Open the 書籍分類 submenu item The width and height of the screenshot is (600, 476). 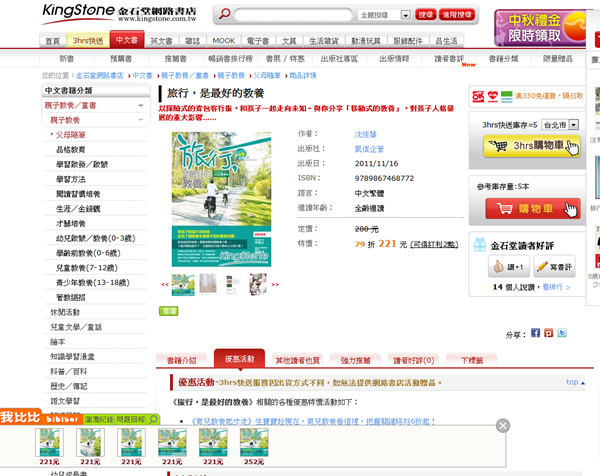pos(504,59)
